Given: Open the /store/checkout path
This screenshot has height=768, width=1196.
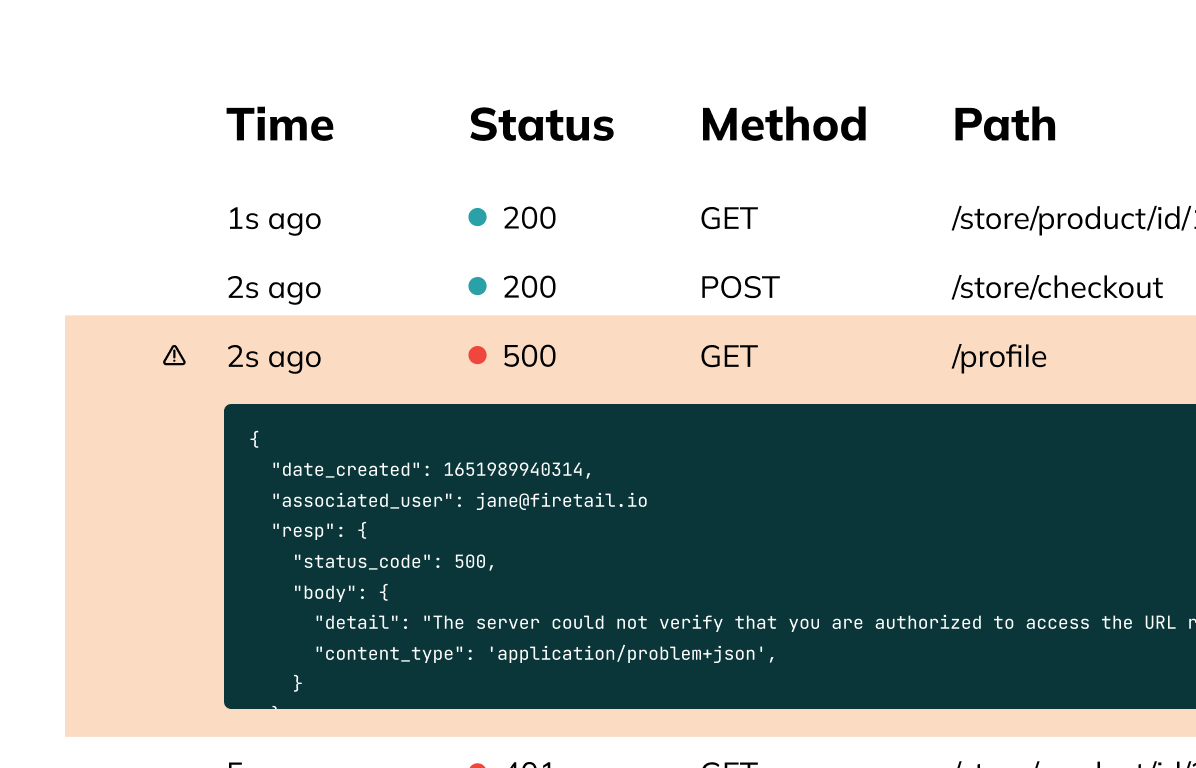Looking at the screenshot, I should point(1057,288).
